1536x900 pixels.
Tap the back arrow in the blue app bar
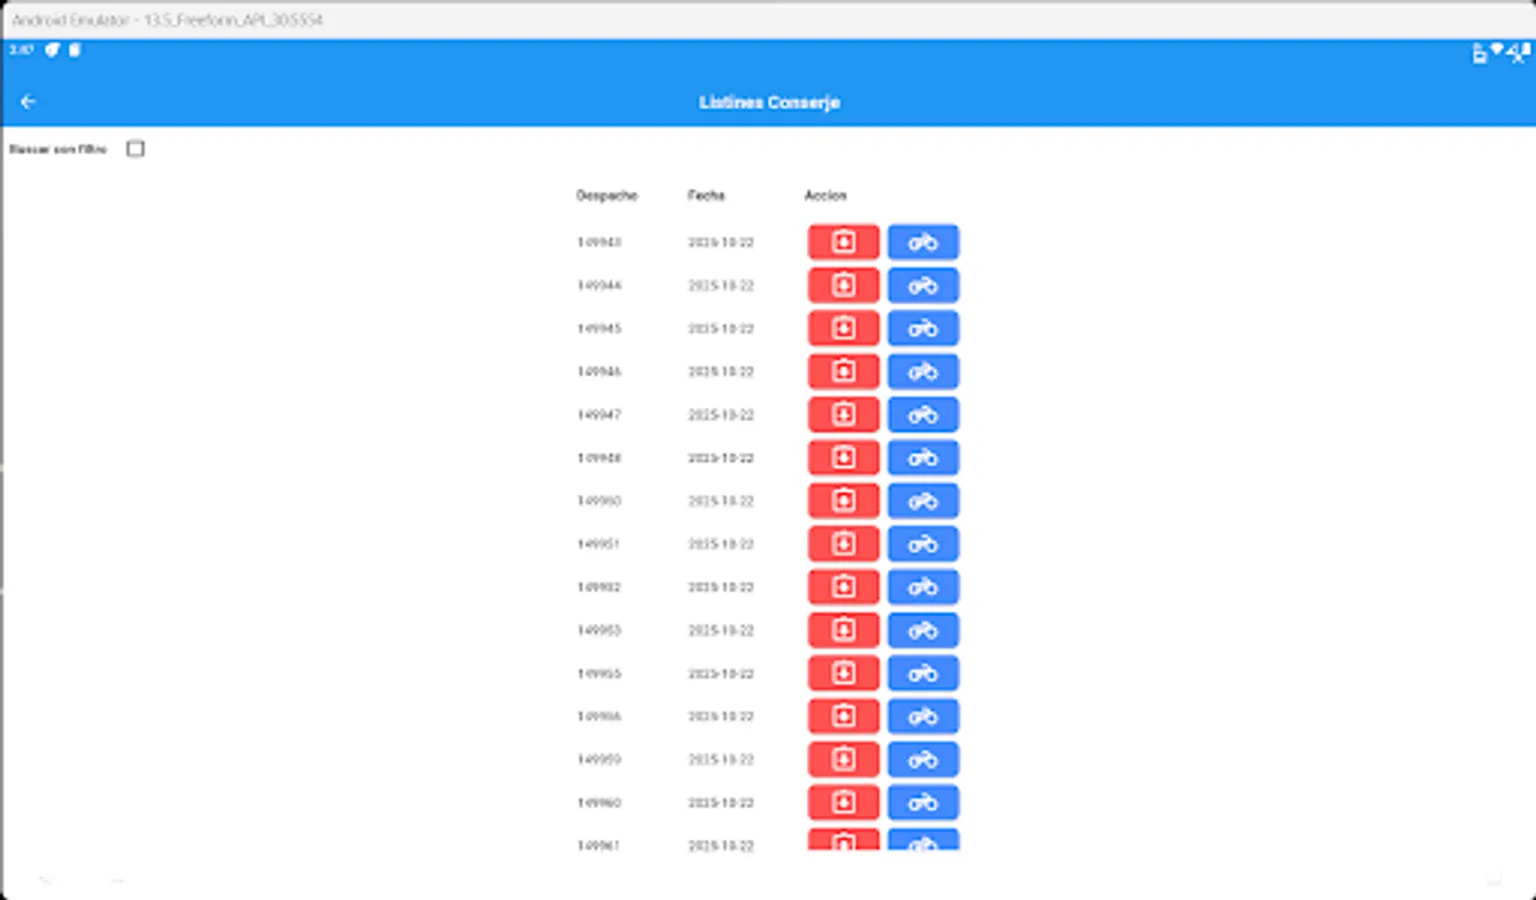(28, 101)
